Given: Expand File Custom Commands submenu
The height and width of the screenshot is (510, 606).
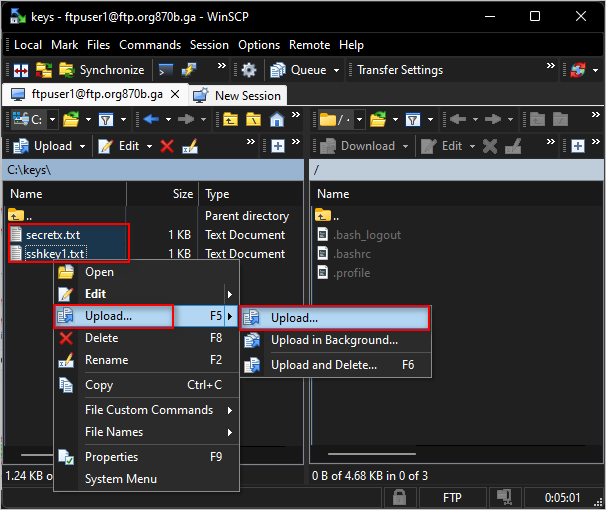Looking at the screenshot, I should point(146,410).
